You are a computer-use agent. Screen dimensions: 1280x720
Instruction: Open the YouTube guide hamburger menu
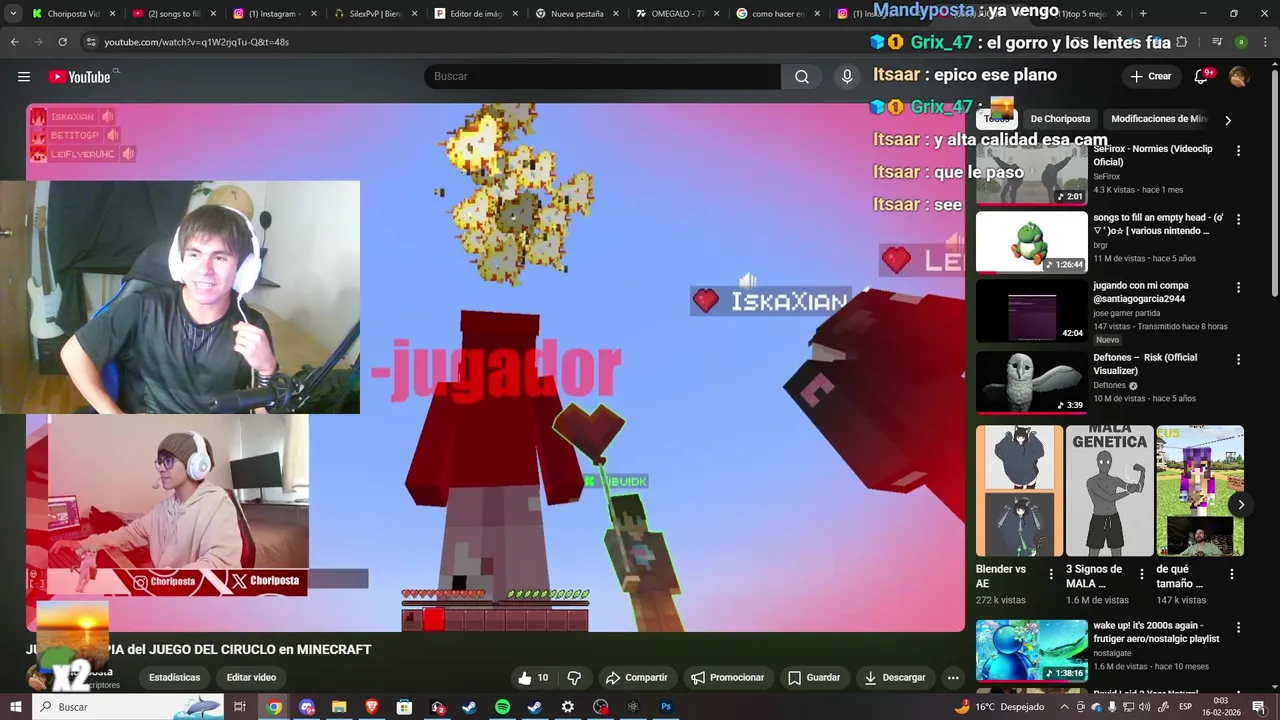[x=23, y=77]
